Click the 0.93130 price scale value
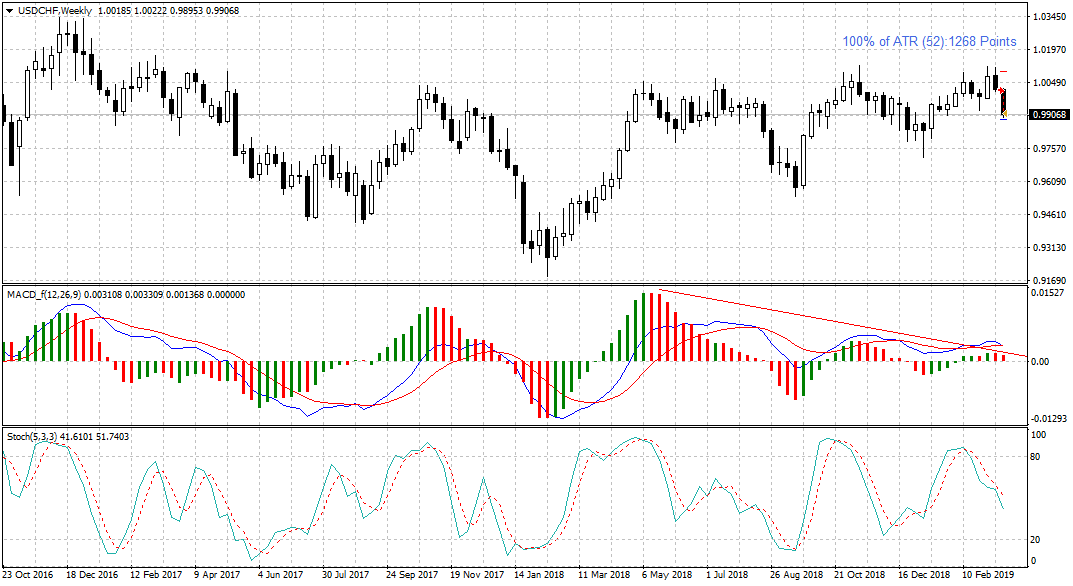The width and height of the screenshot is (1073, 586). click(1050, 247)
